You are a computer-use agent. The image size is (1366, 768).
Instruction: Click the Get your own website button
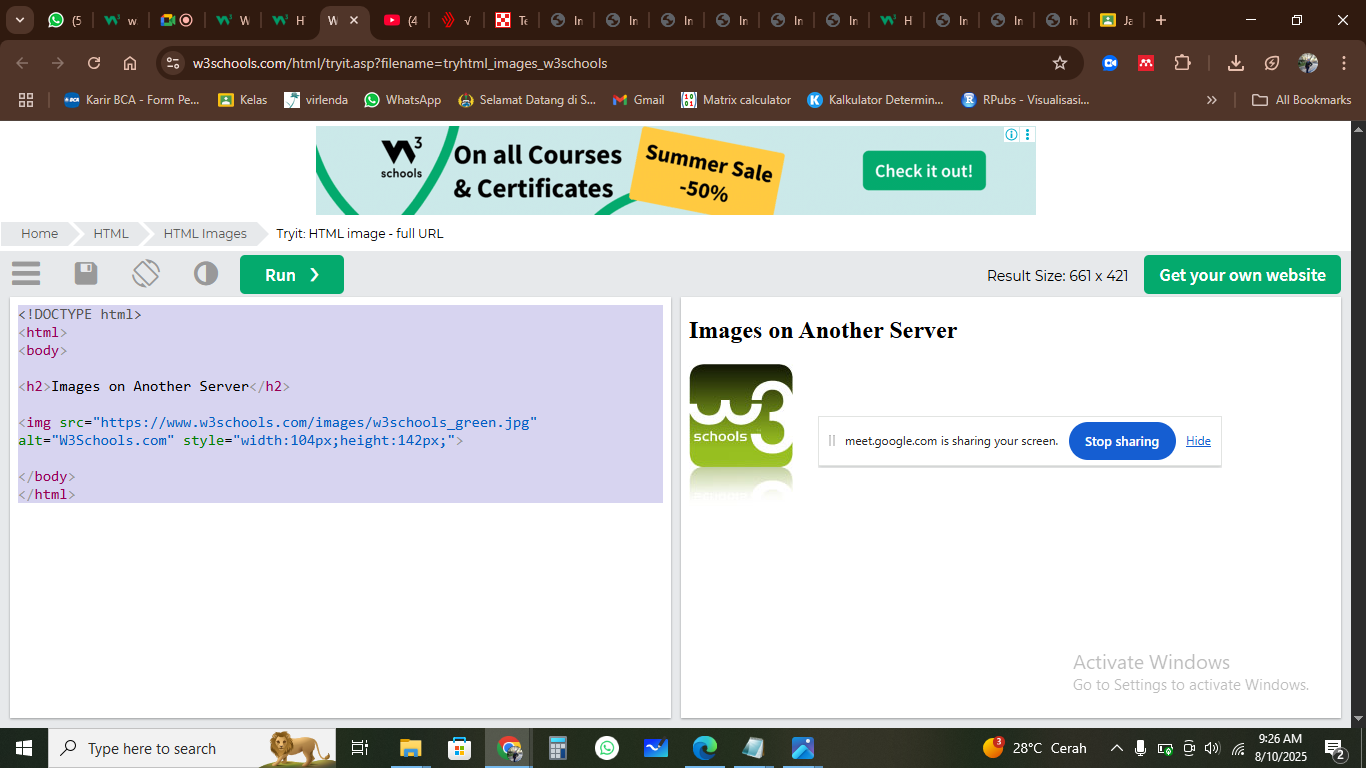(1242, 275)
